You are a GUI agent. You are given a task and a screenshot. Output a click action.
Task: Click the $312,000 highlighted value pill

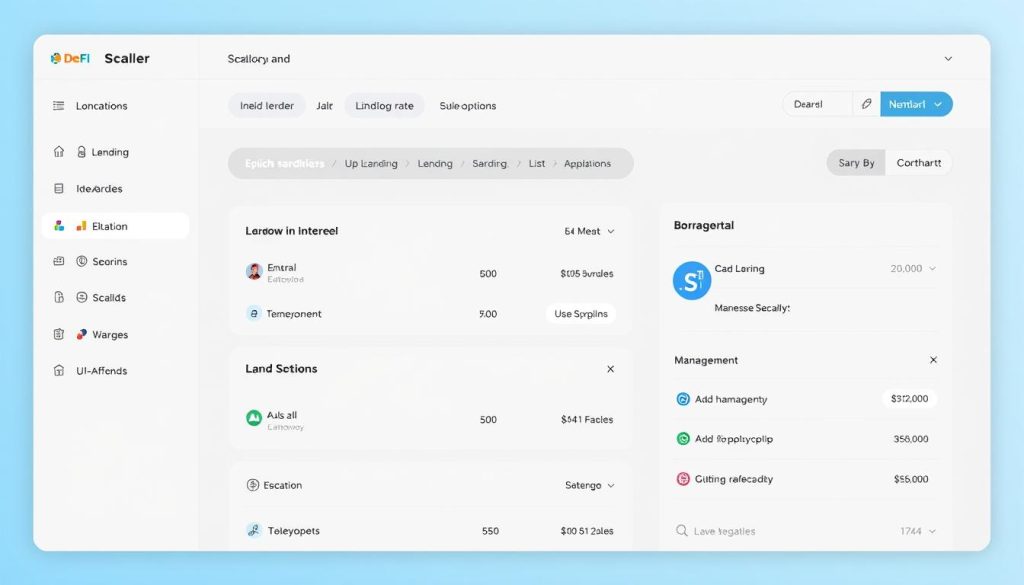[910, 398]
